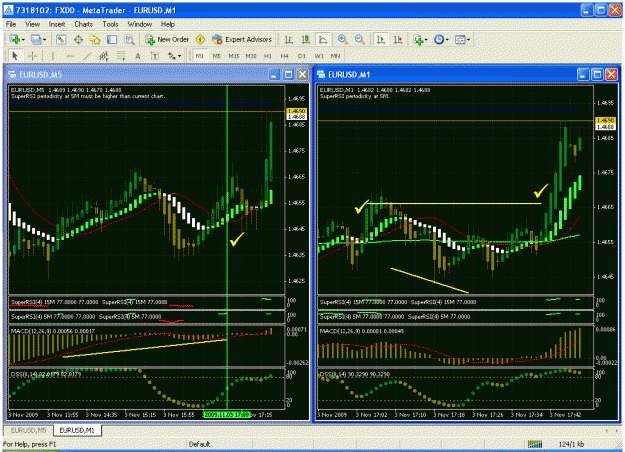Open the Data Window crosshair icon
The width and height of the screenshot is (625, 452).
78,39
